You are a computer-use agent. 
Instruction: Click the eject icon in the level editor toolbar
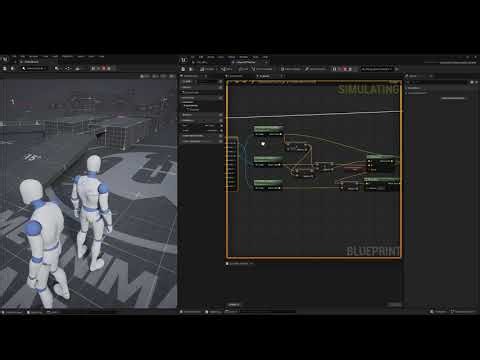pos(109,68)
